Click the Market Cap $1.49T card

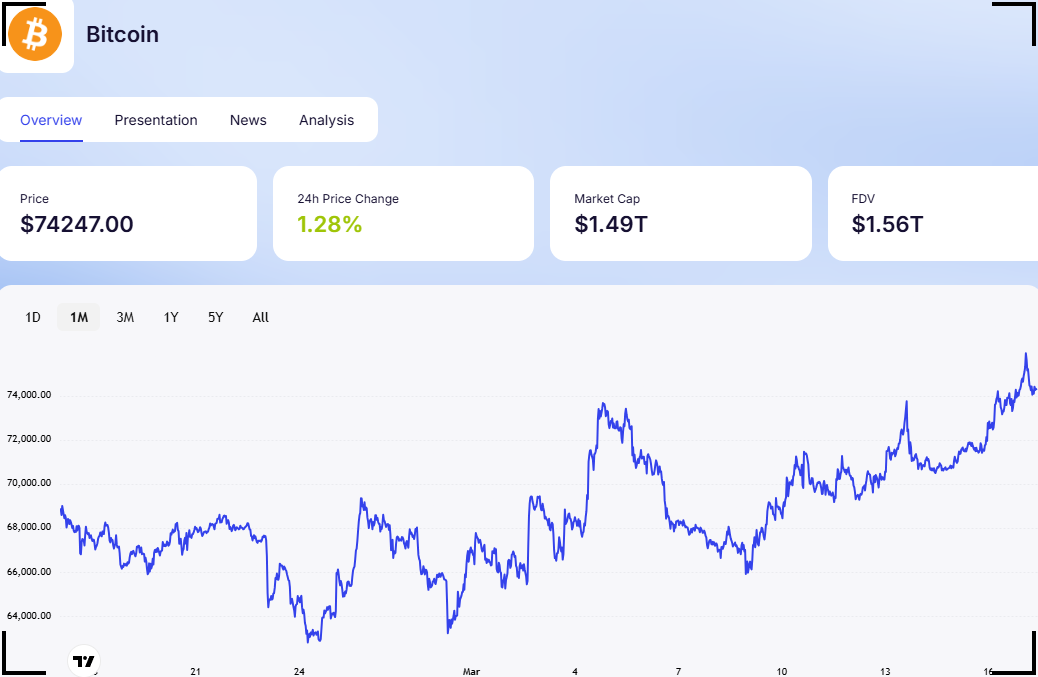click(x=680, y=213)
